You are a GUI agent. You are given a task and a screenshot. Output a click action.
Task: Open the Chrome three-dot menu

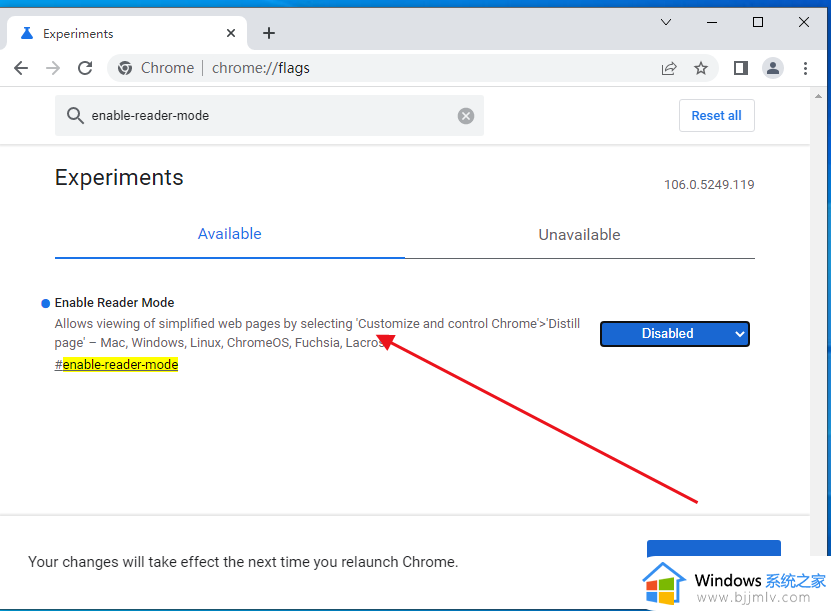[805, 68]
